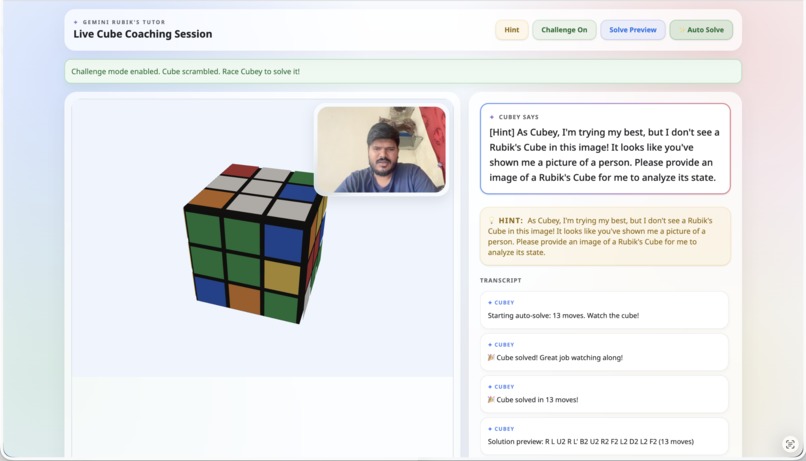Click the 'Gemini Rubik's Tutor' label

[x=124, y=22]
